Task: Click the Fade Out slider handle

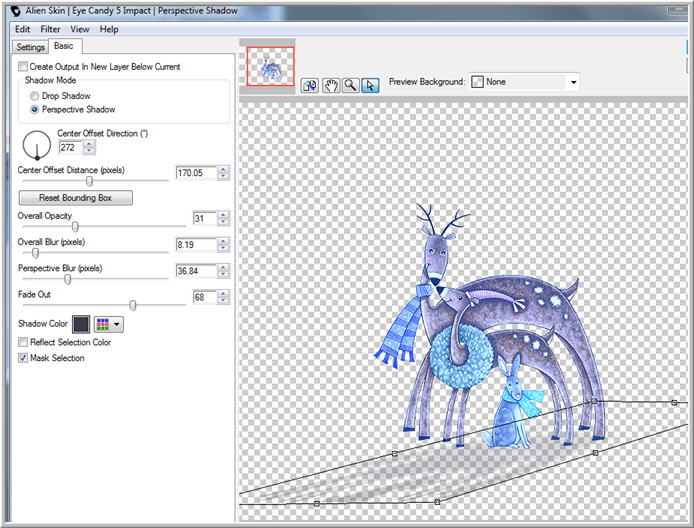Action: click(133, 305)
